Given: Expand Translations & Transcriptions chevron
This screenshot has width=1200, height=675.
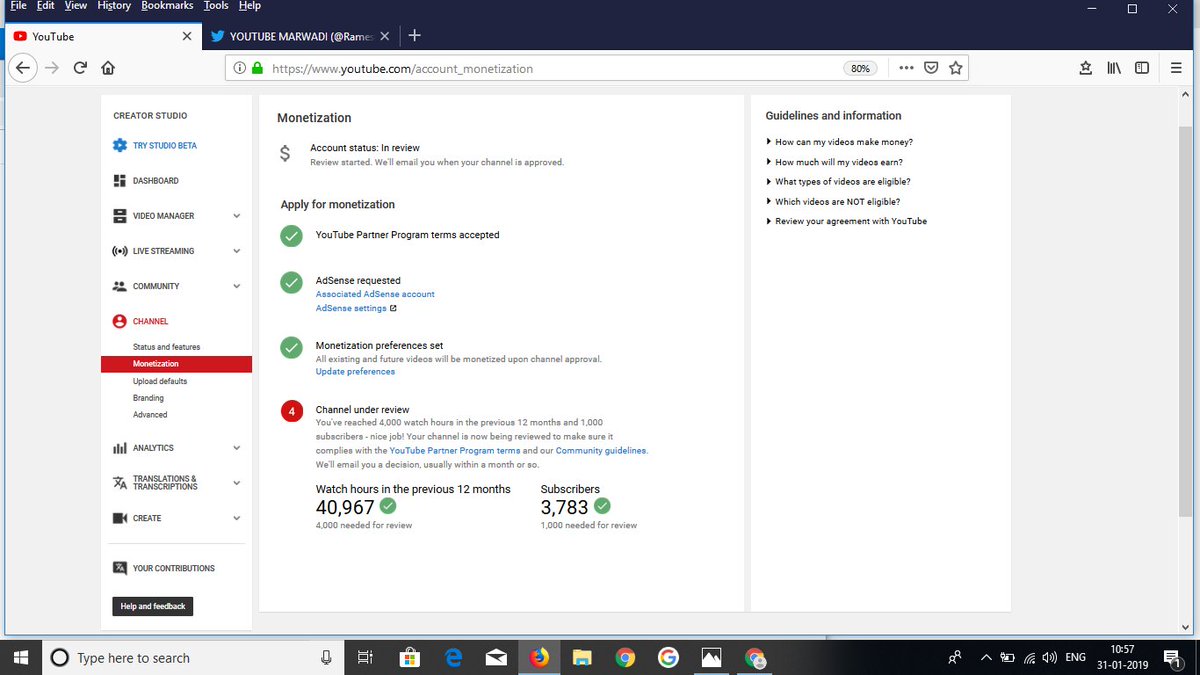Looking at the screenshot, I should pyautogui.click(x=237, y=483).
